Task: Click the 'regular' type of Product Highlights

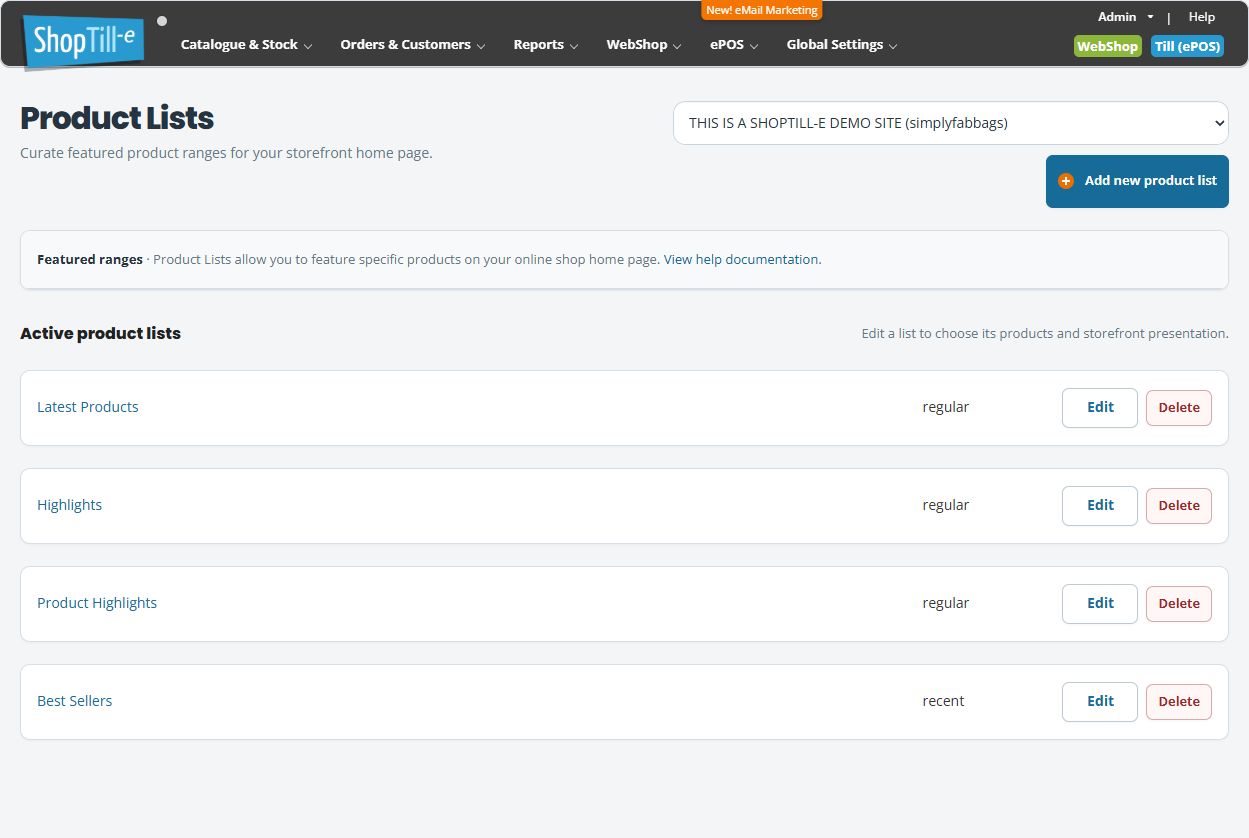Action: (x=946, y=603)
